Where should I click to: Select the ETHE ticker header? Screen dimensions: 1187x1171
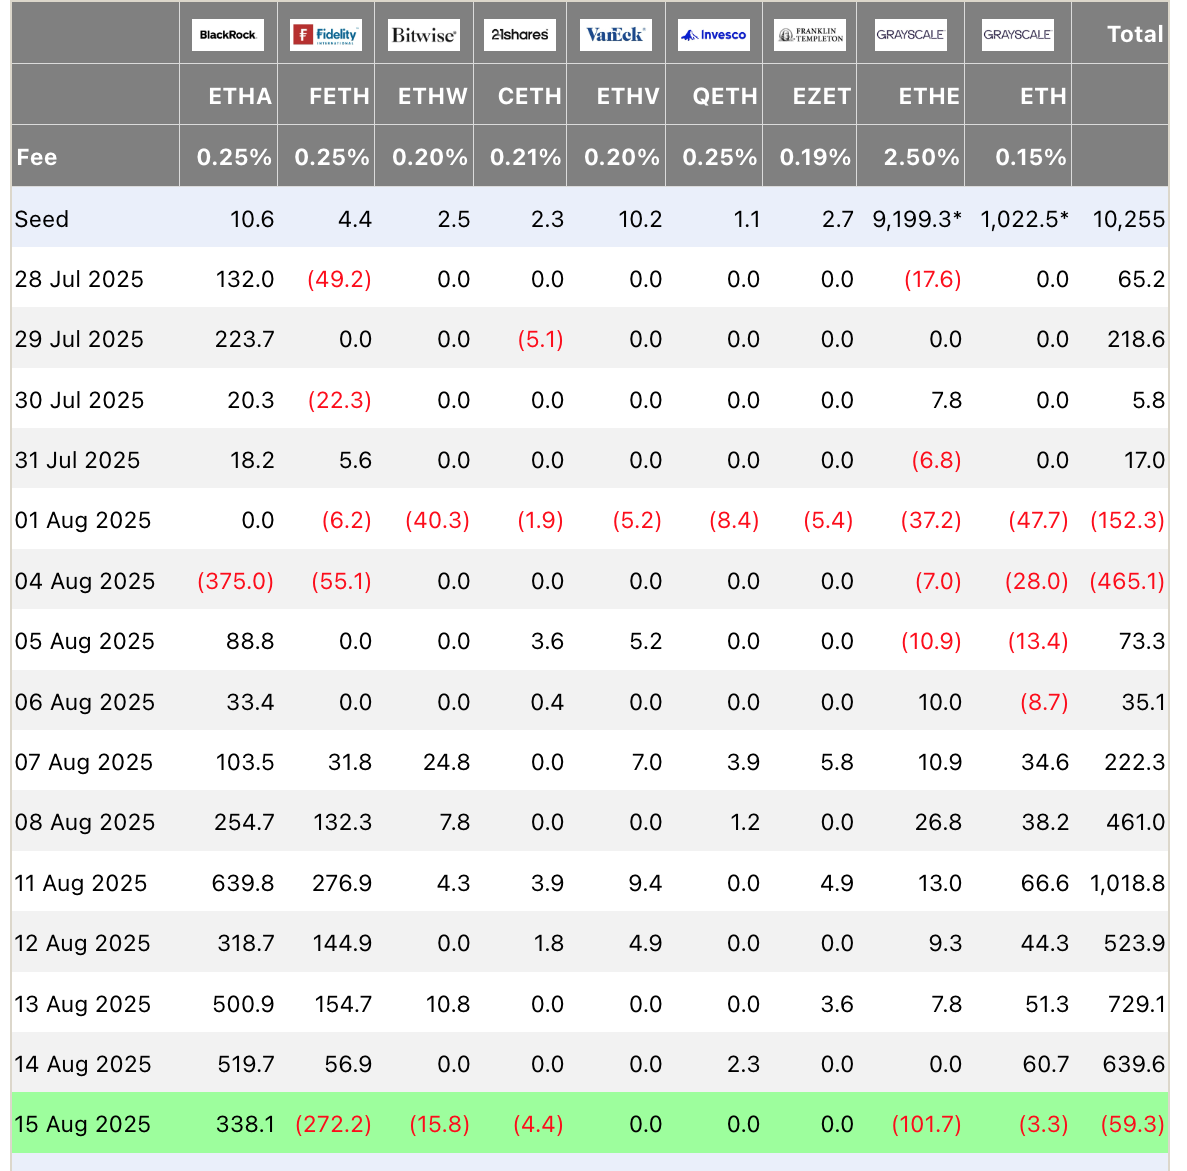pos(929,96)
